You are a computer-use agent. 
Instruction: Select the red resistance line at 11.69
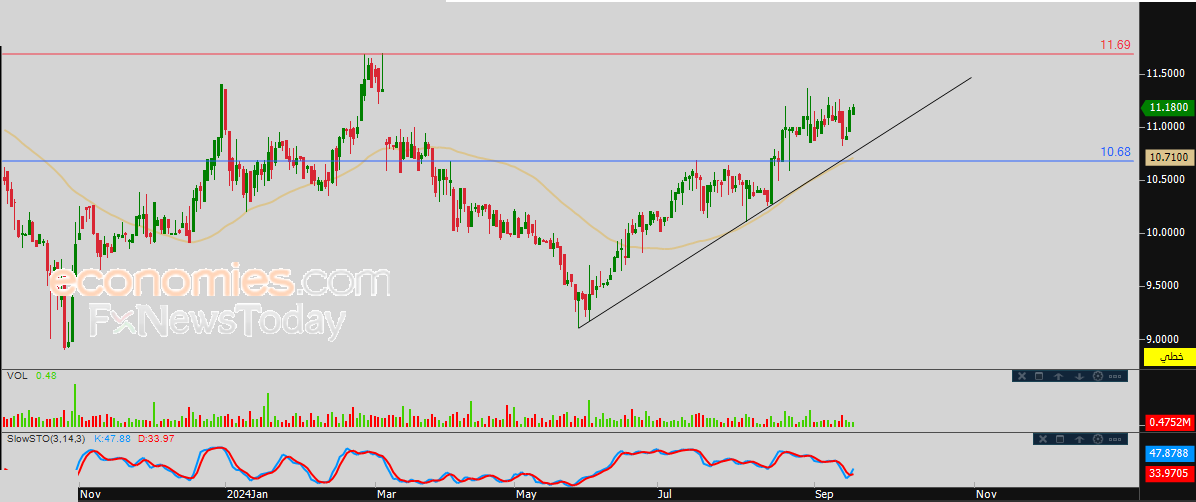(567, 54)
